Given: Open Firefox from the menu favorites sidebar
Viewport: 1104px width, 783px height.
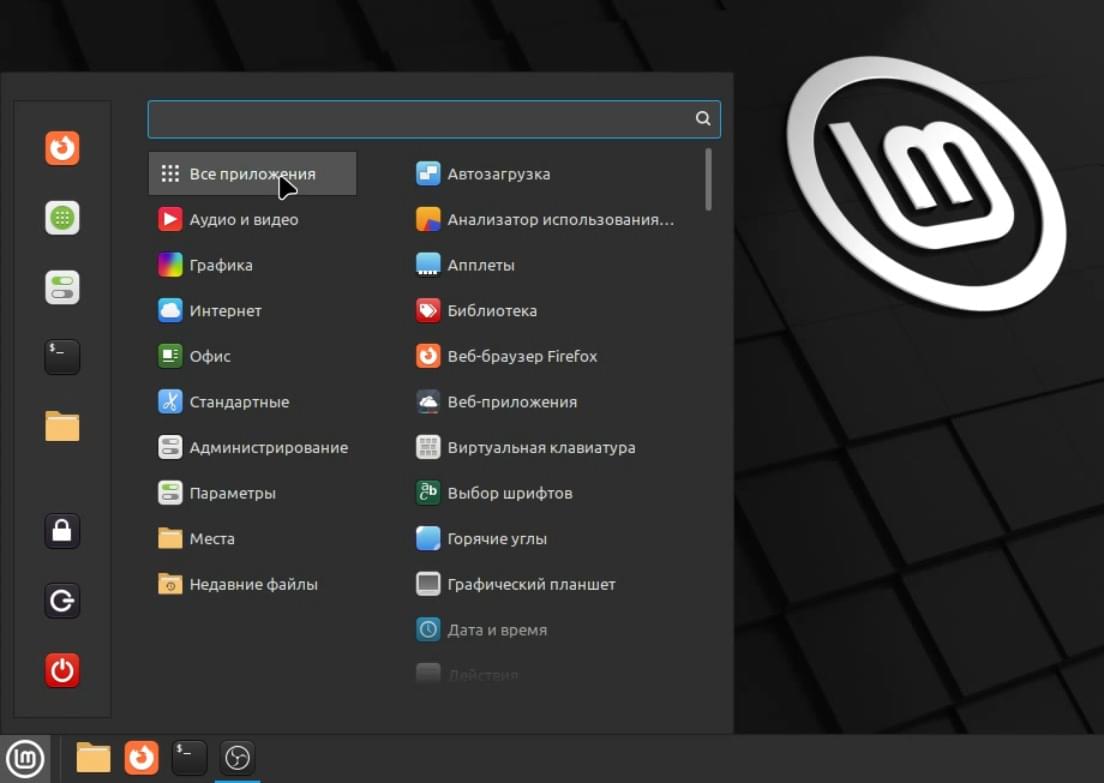Looking at the screenshot, I should [62, 148].
